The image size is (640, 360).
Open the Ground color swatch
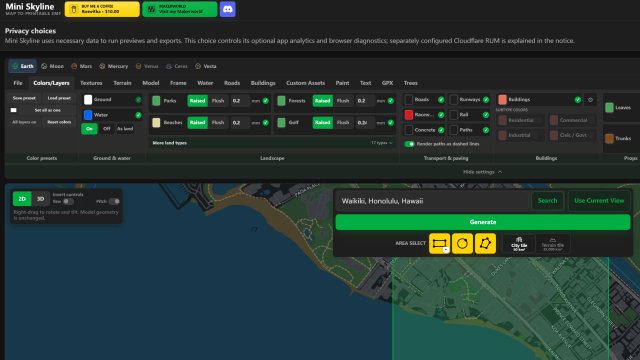(x=88, y=100)
